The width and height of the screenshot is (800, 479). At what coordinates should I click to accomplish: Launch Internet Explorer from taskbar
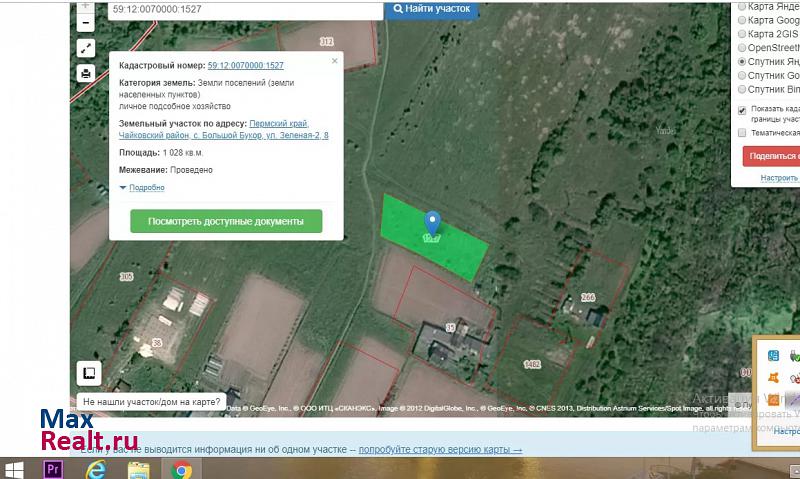click(97, 469)
